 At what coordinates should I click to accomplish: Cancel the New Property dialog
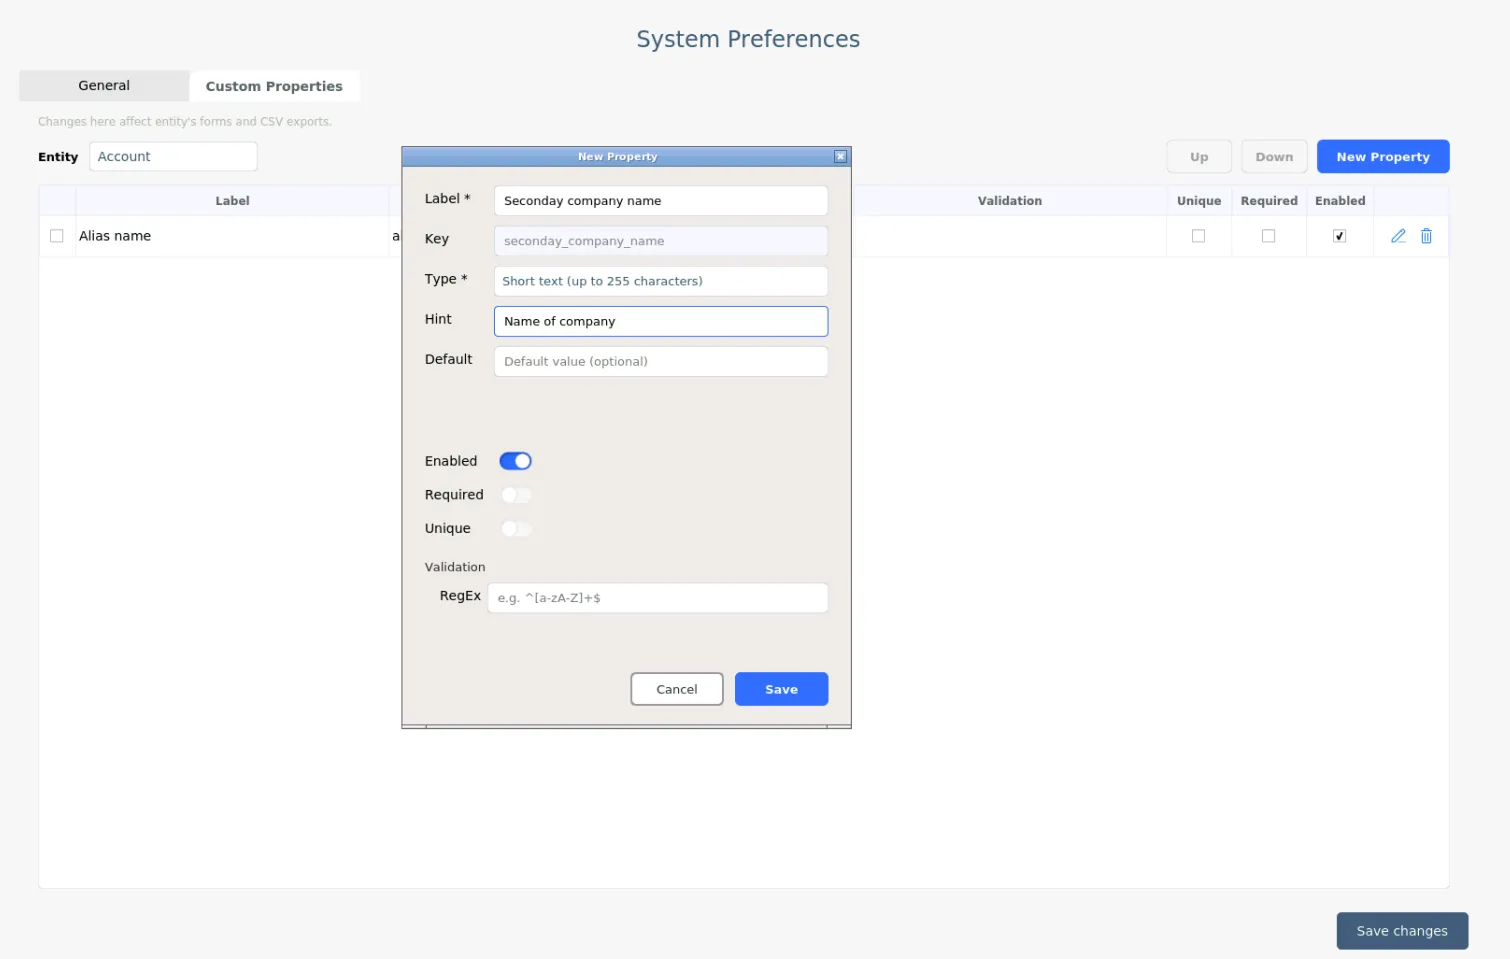[x=677, y=689]
